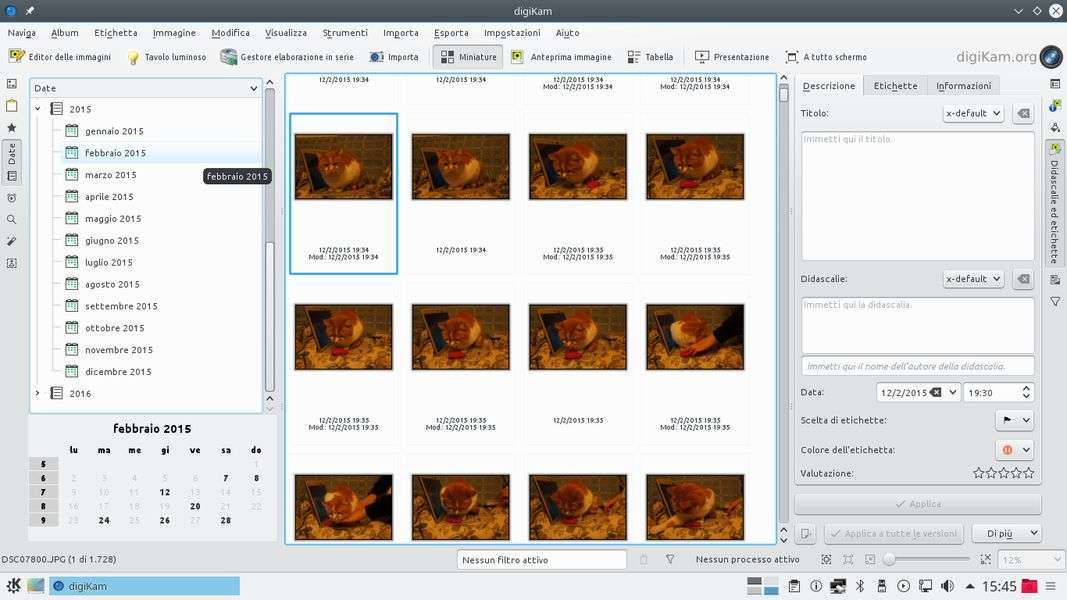
Task: Click the thumbnail zoom slider
Action: (927, 560)
